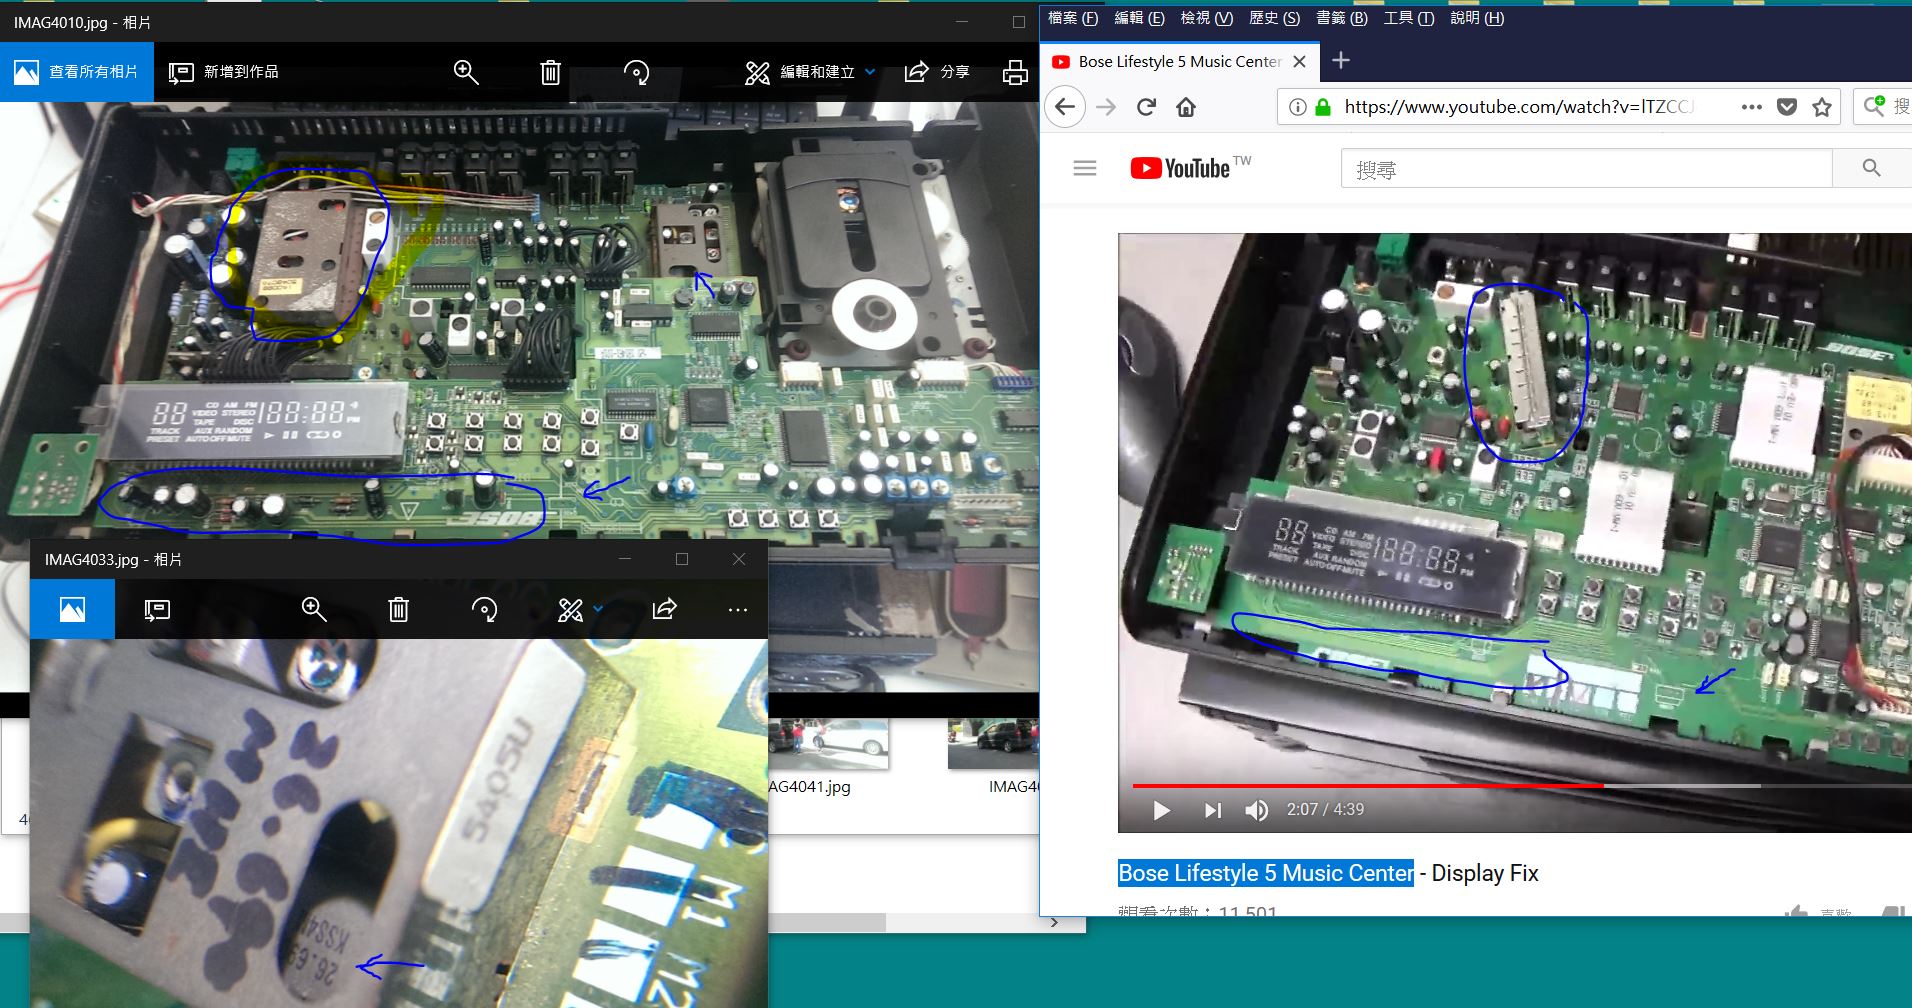Image resolution: width=1912 pixels, height=1008 pixels.
Task: Click video progress bar
Action: tap(1522, 786)
